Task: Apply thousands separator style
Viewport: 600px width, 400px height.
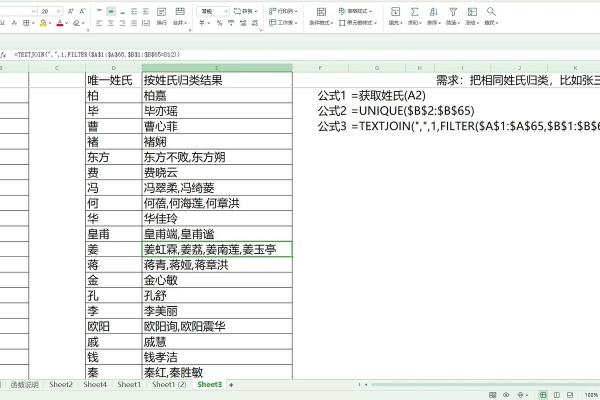Action: (x=231, y=23)
